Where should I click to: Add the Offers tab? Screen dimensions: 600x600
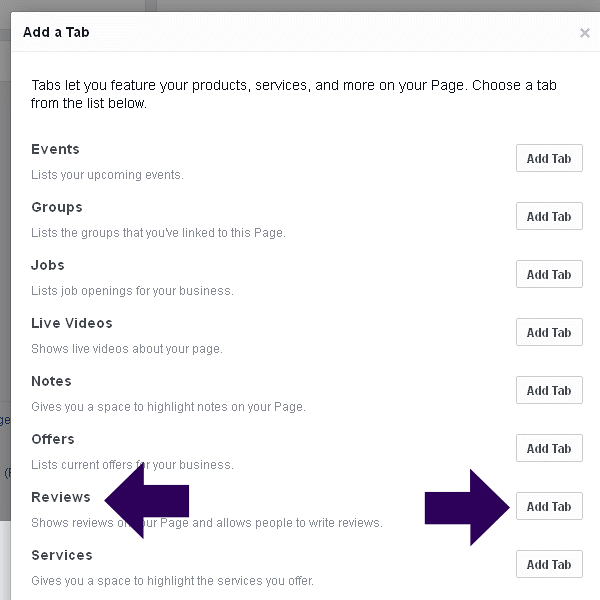(549, 448)
